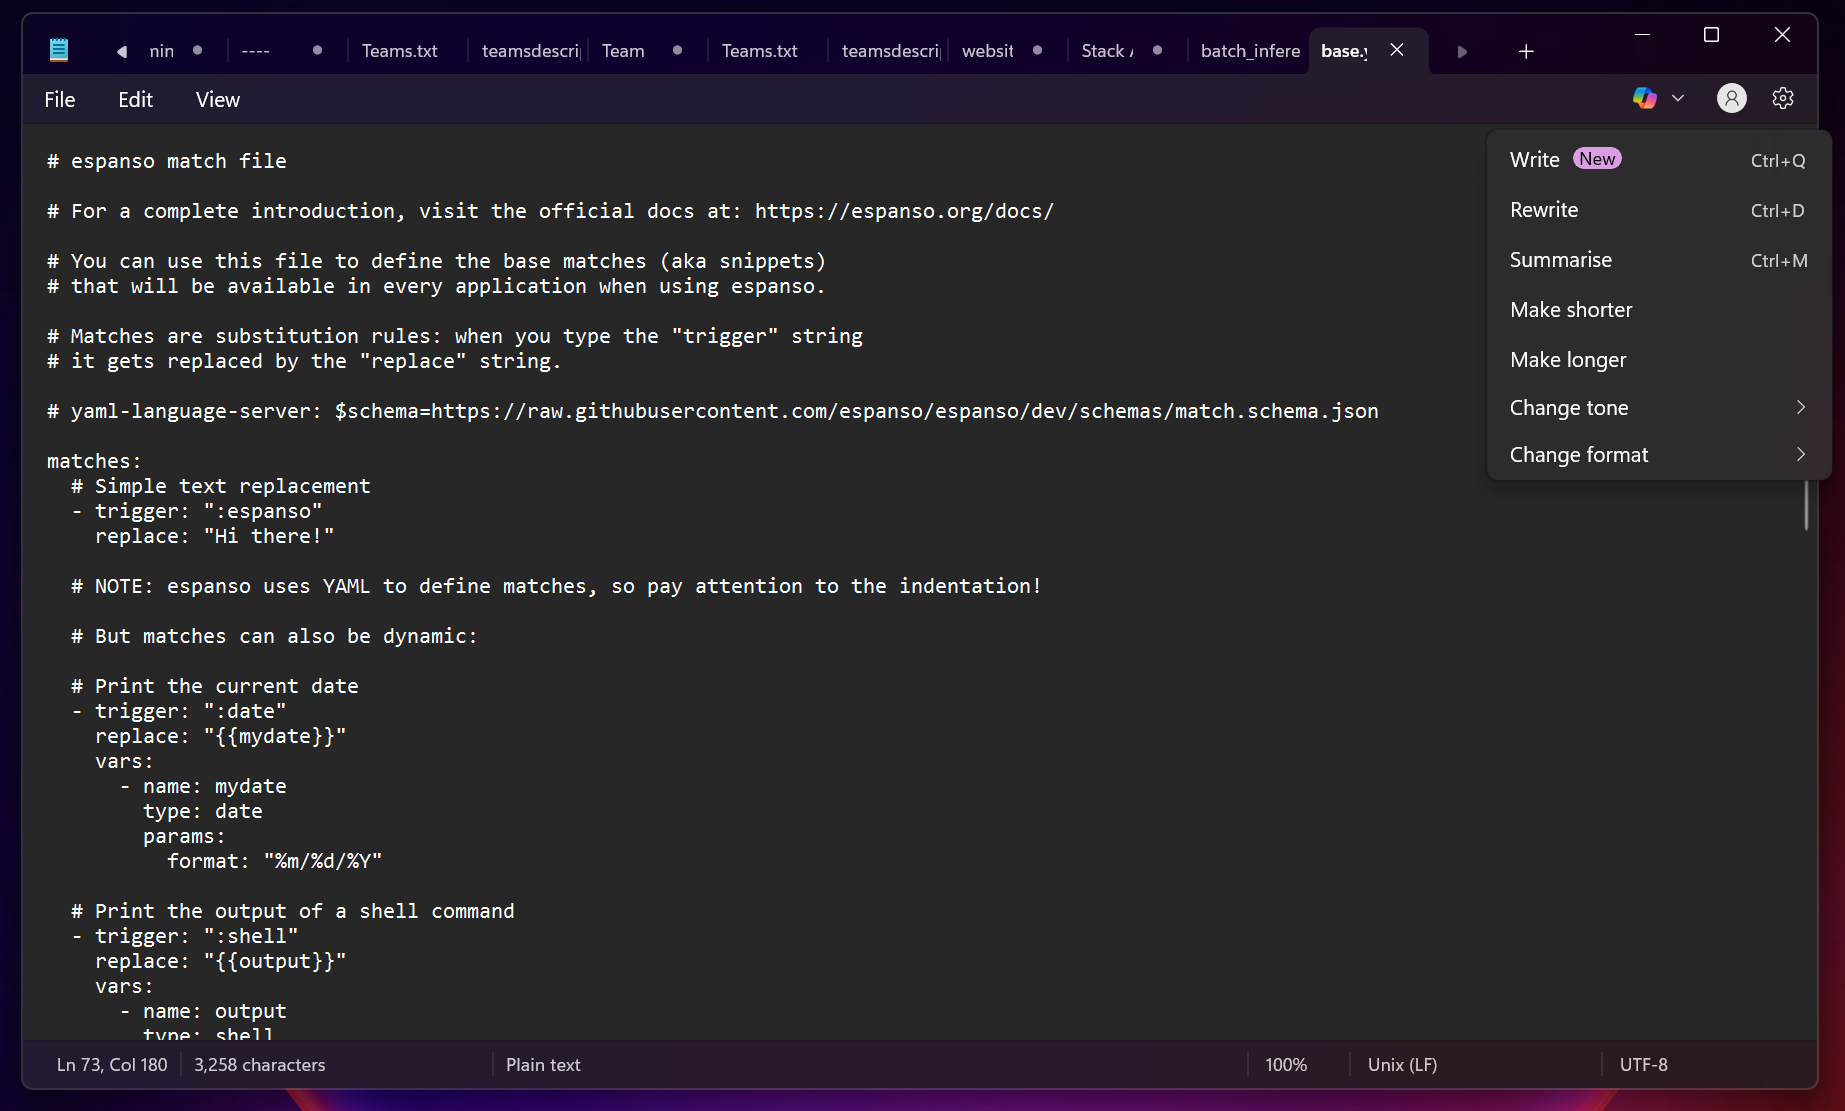Viewport: 1845px width, 1111px height.
Task: Expand the Copilot dropdown chevron
Action: pos(1678,98)
